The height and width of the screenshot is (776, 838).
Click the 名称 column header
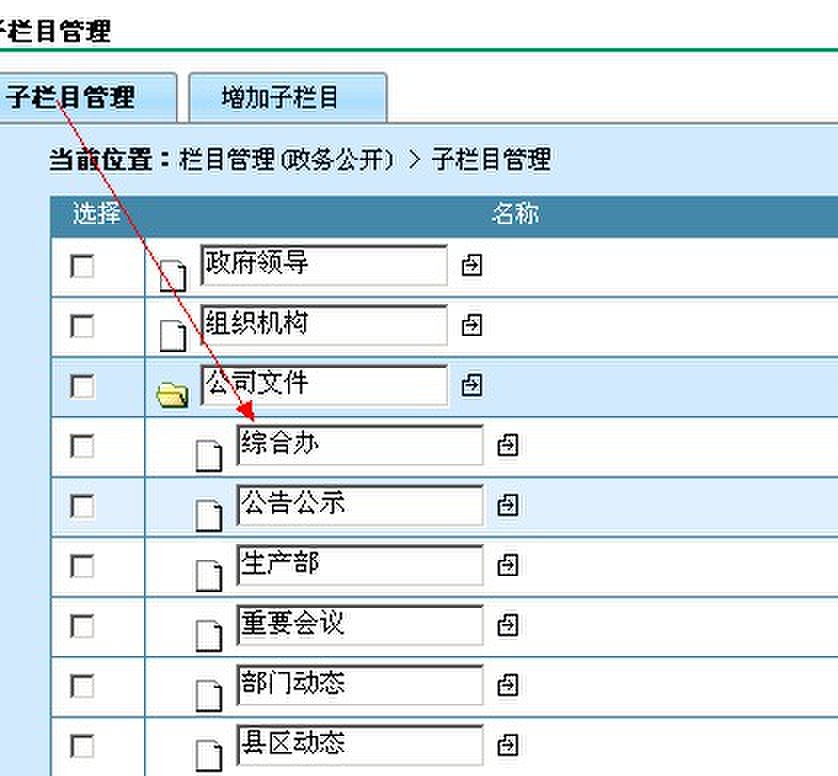[515, 214]
